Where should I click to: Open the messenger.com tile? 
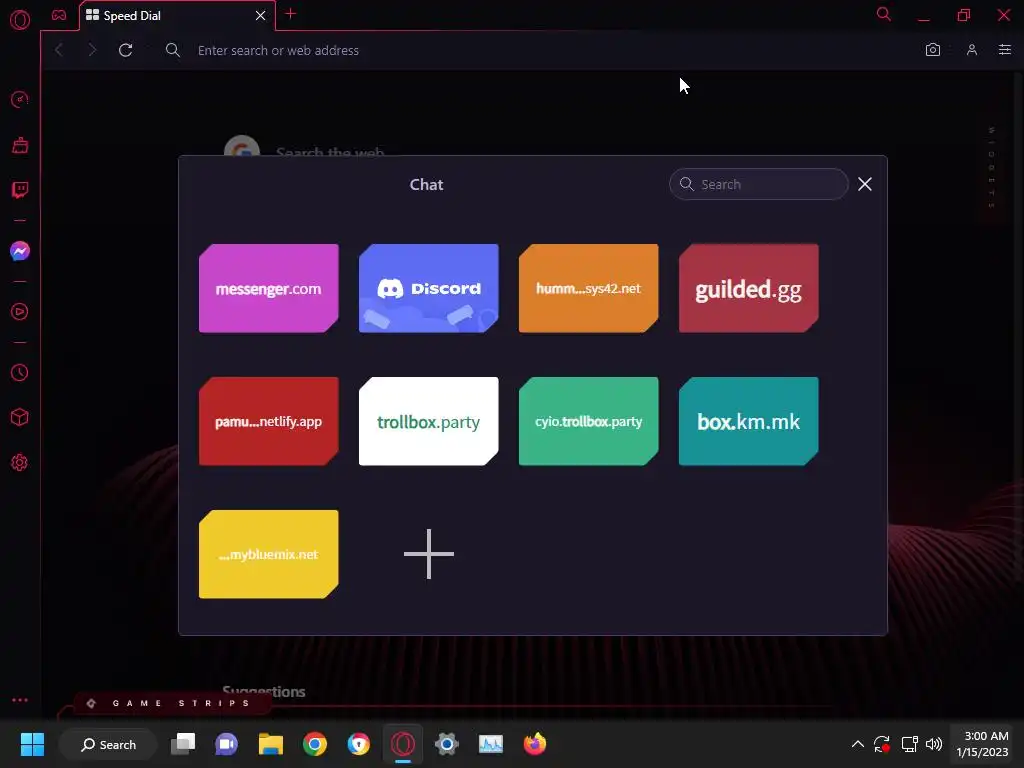pyautogui.click(x=268, y=288)
